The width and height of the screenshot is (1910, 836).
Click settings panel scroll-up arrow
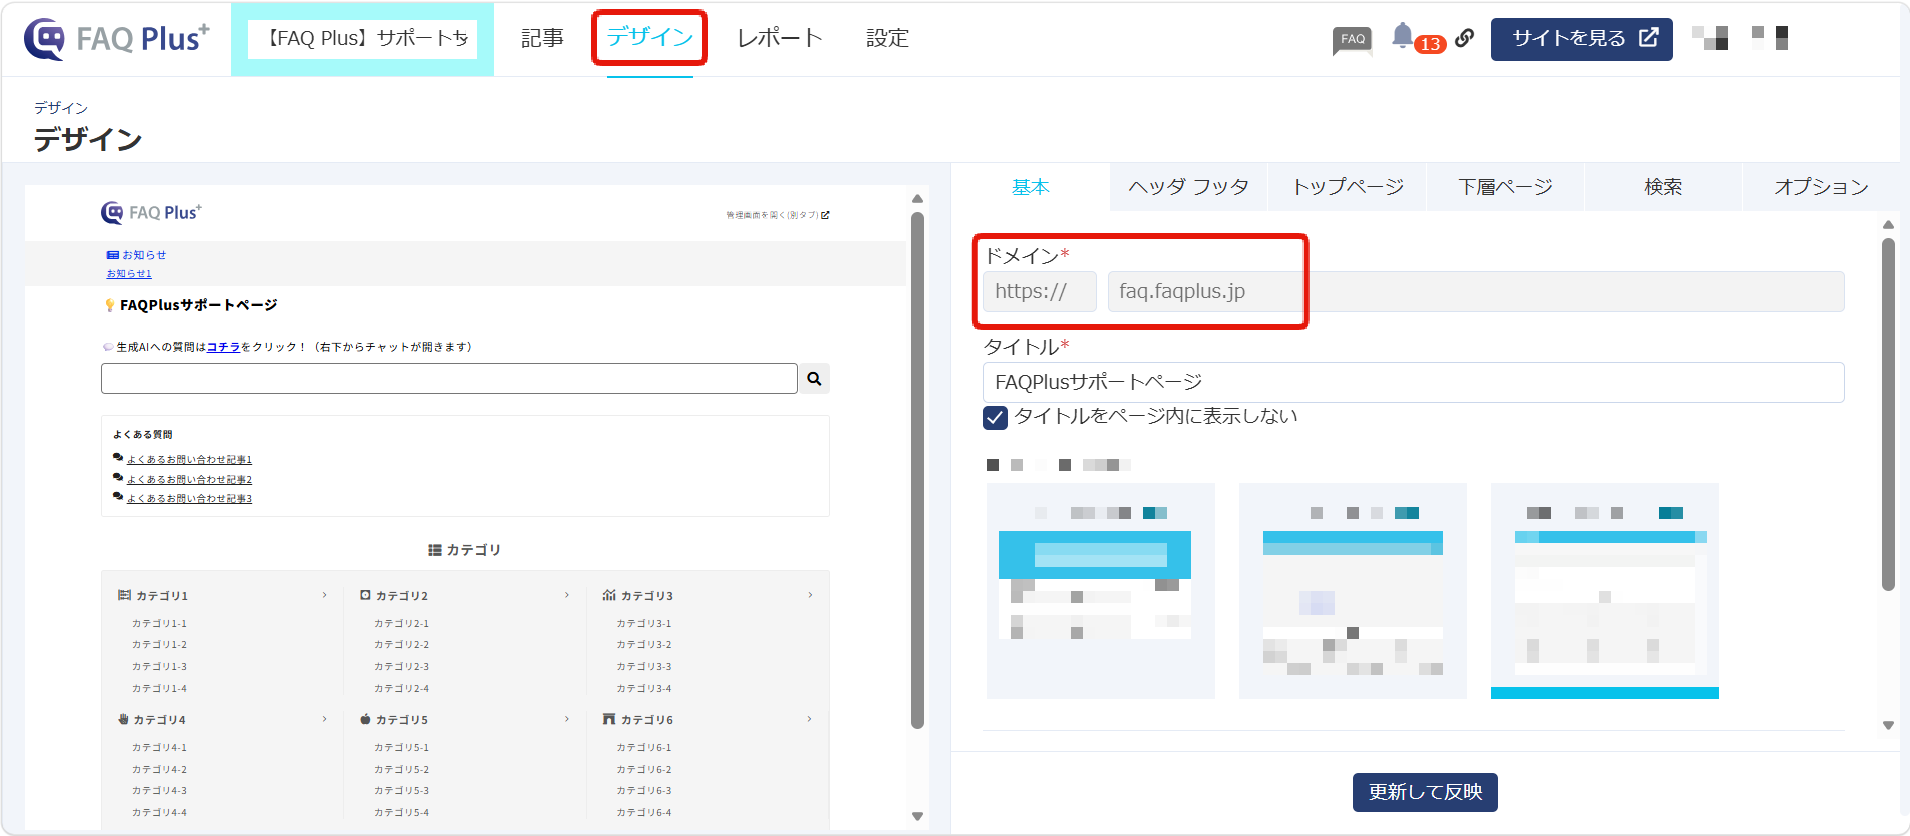[x=1888, y=225]
